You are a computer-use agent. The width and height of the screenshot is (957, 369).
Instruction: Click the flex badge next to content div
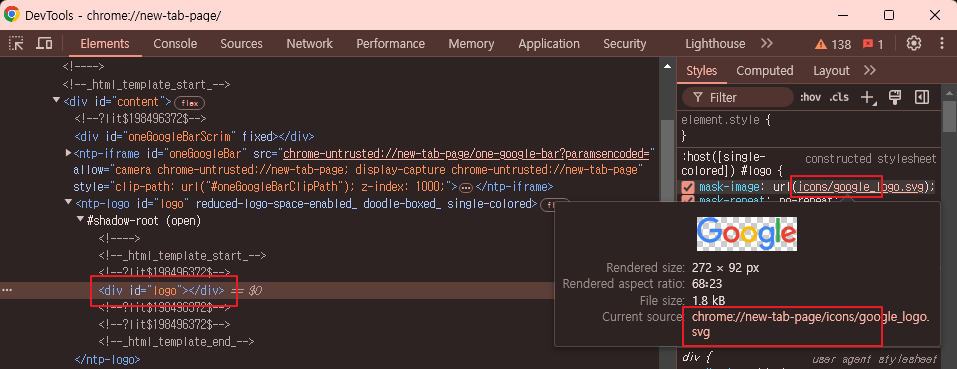coord(190,102)
